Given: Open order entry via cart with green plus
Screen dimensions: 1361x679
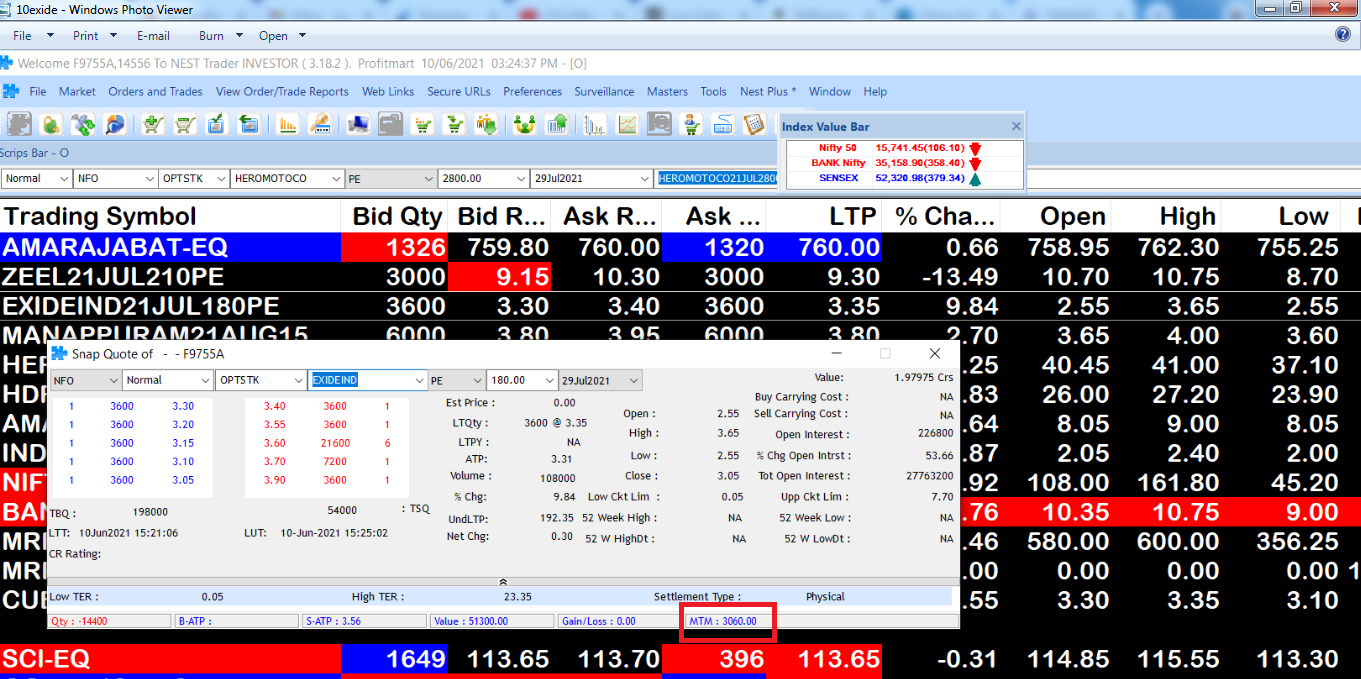Looking at the screenshot, I should [153, 124].
